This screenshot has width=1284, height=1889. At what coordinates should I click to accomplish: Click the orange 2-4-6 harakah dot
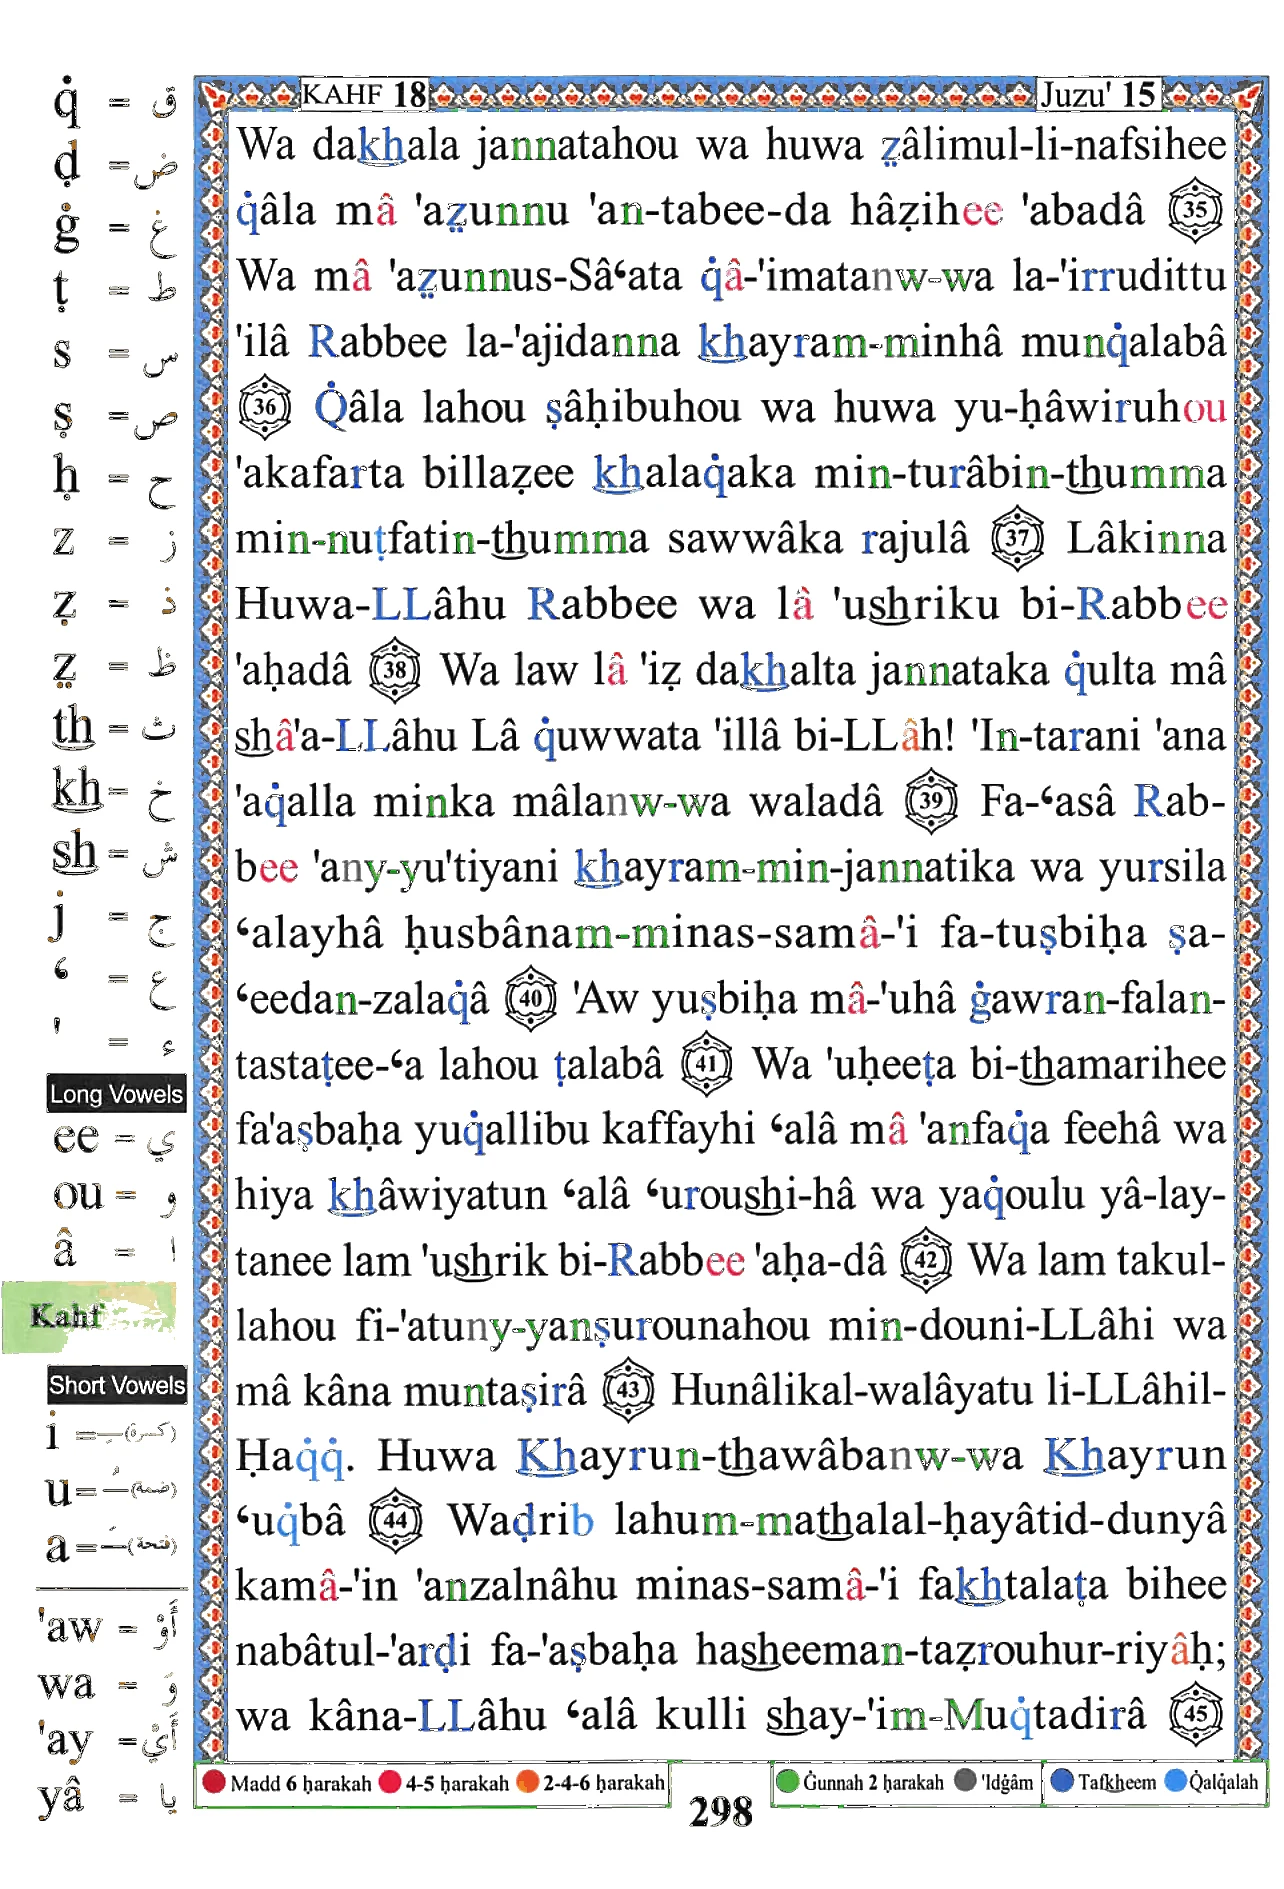(528, 1782)
